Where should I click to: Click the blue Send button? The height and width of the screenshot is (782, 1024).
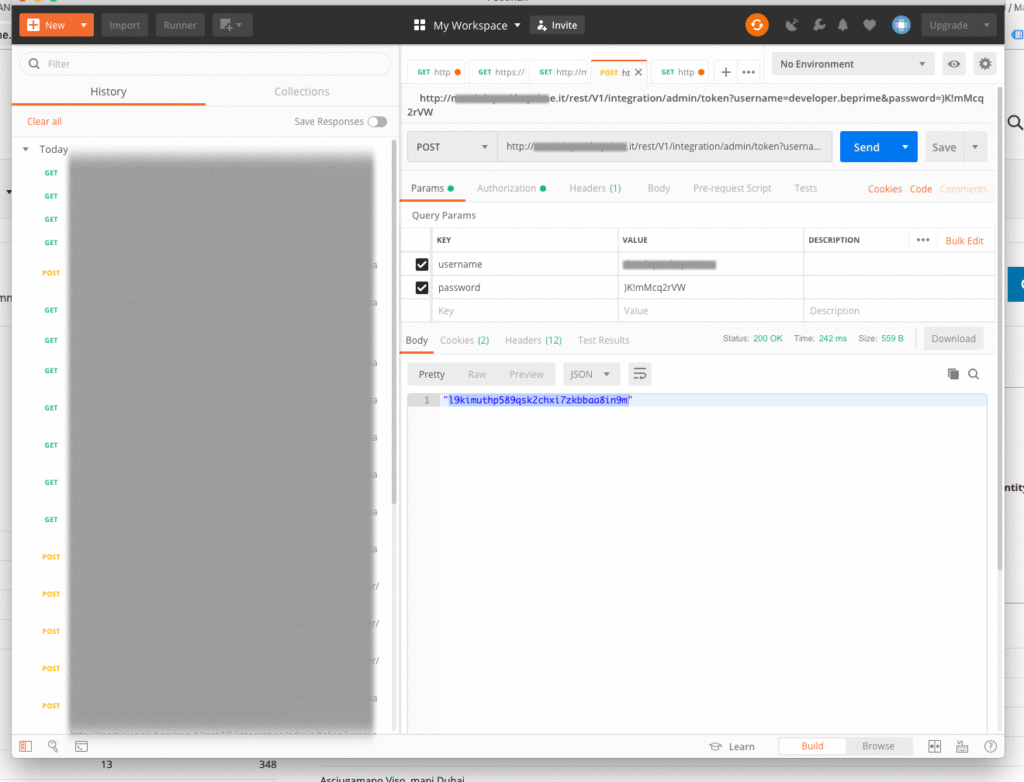pos(867,147)
